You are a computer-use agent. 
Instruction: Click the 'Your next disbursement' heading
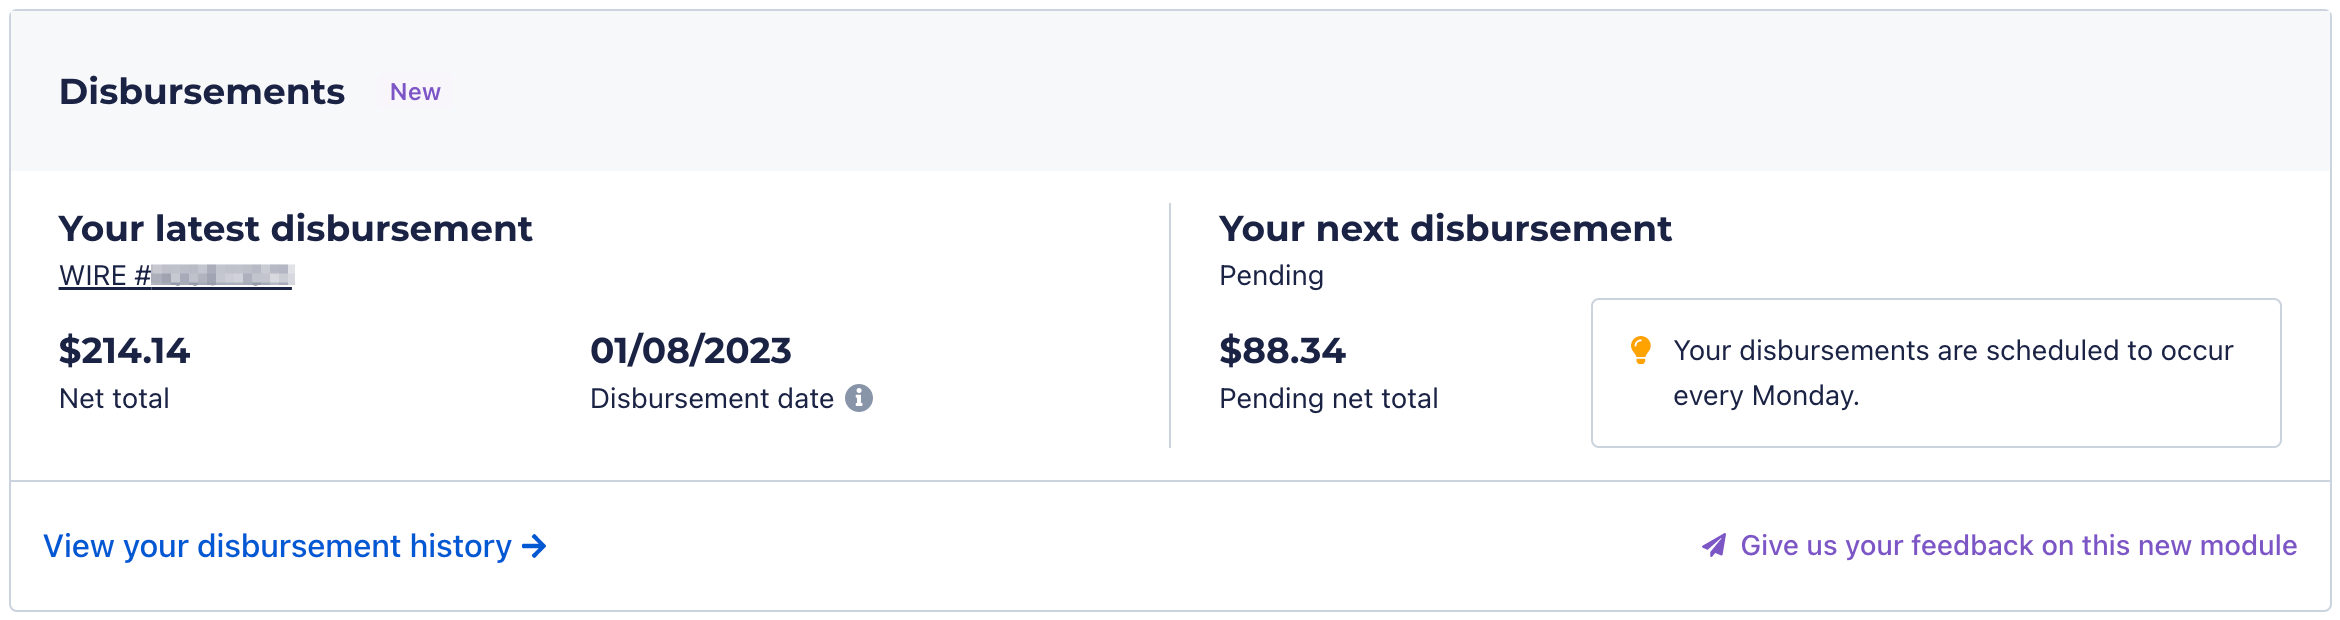point(1445,229)
